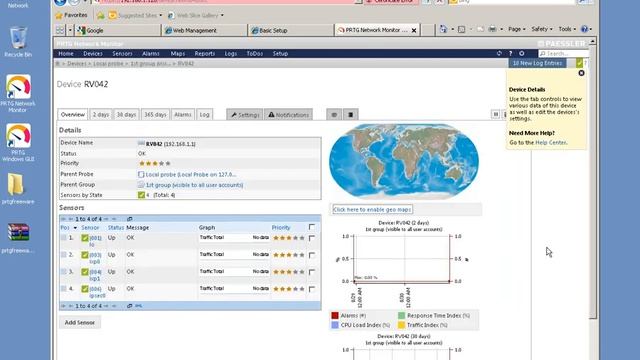The image size is (640, 360).
Task: Click the browser Print icon
Action: pyautogui.click(x=493, y=29)
